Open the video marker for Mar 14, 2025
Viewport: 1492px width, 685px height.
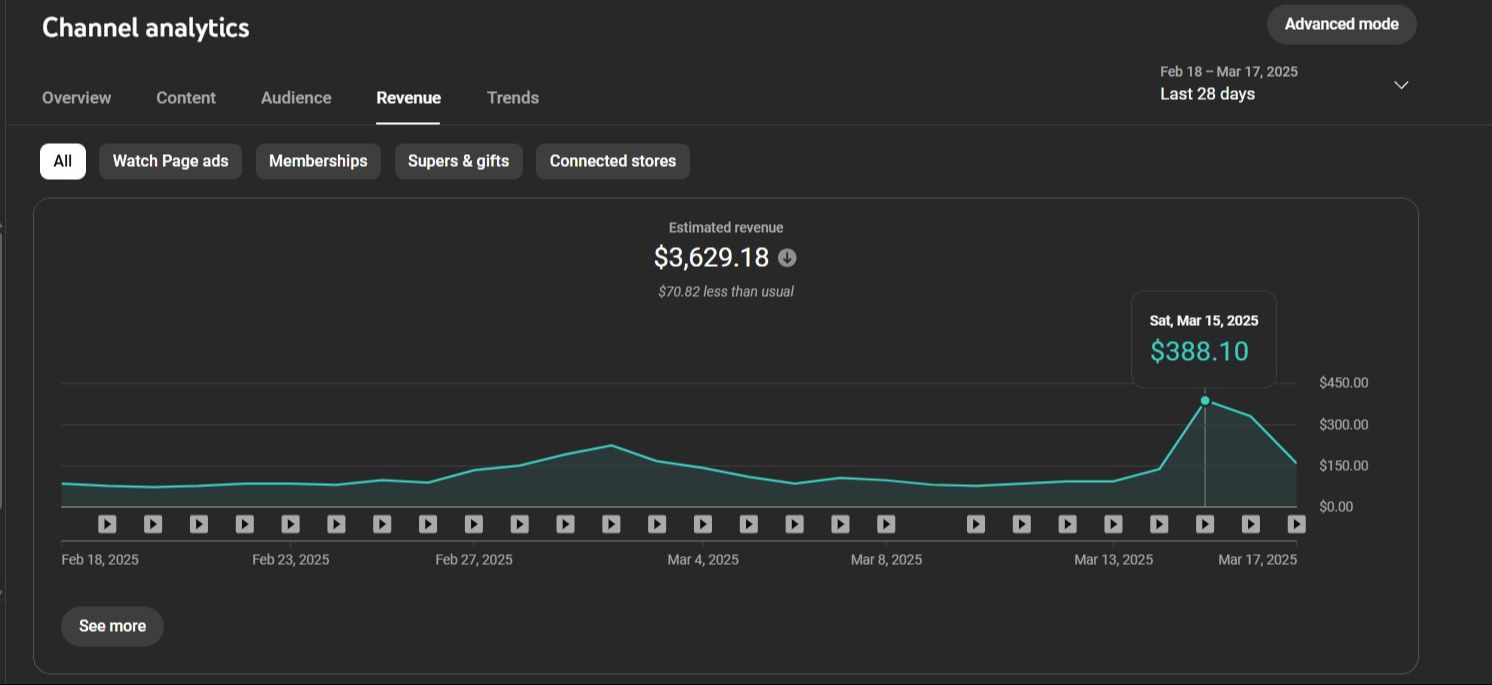[x=1159, y=524]
